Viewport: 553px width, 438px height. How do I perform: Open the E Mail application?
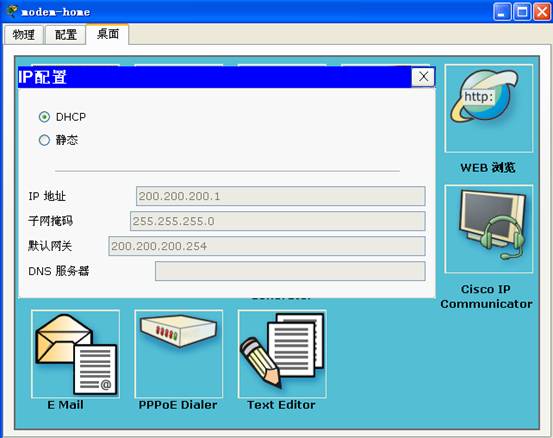(x=75, y=354)
